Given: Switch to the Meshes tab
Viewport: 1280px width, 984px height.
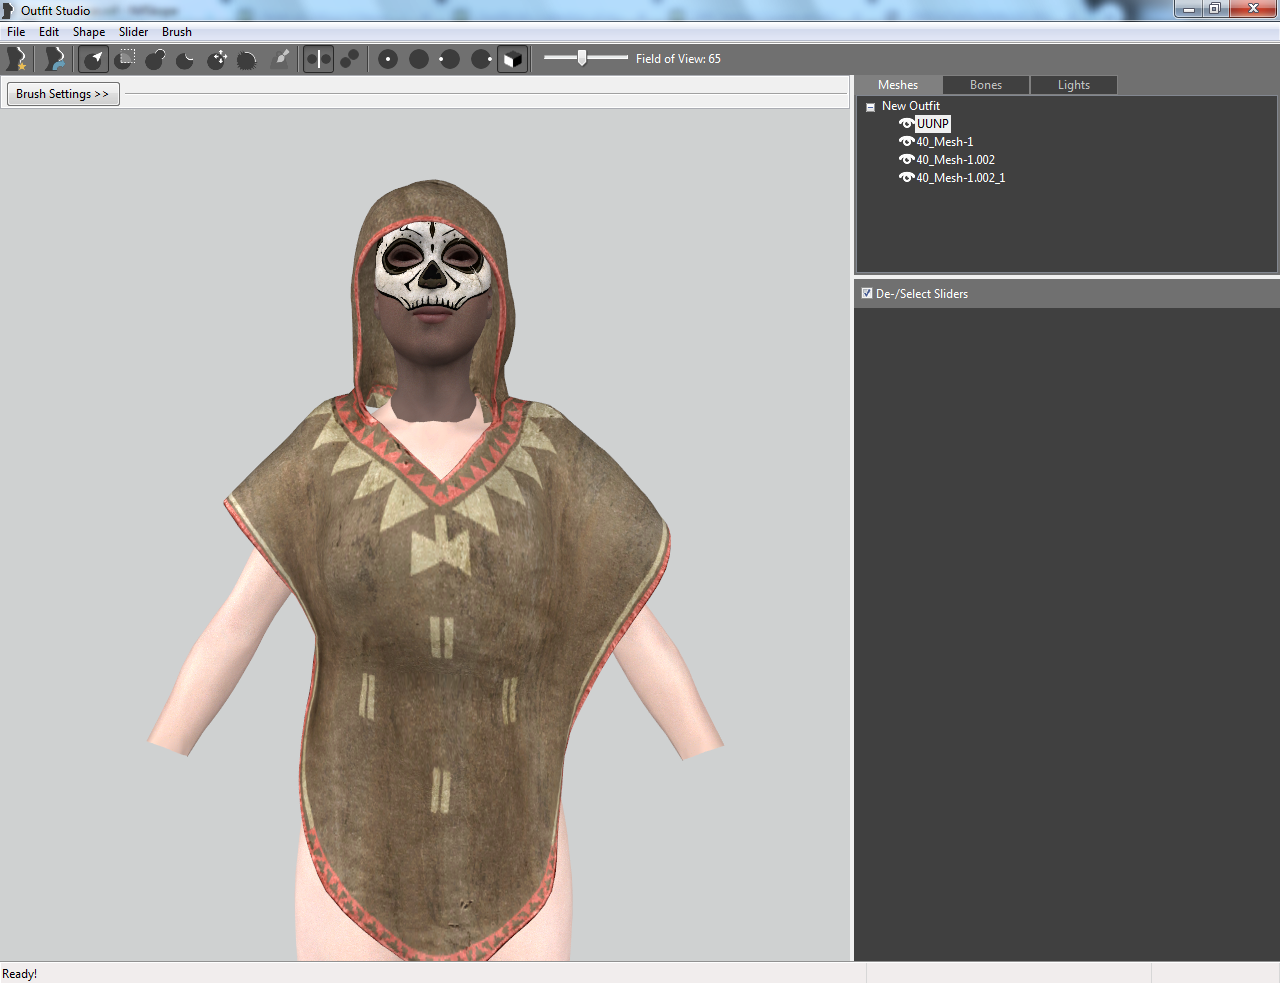Looking at the screenshot, I should coord(898,85).
